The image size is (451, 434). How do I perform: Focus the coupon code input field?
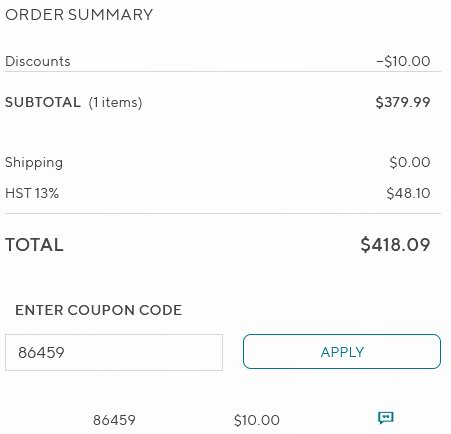click(x=114, y=352)
